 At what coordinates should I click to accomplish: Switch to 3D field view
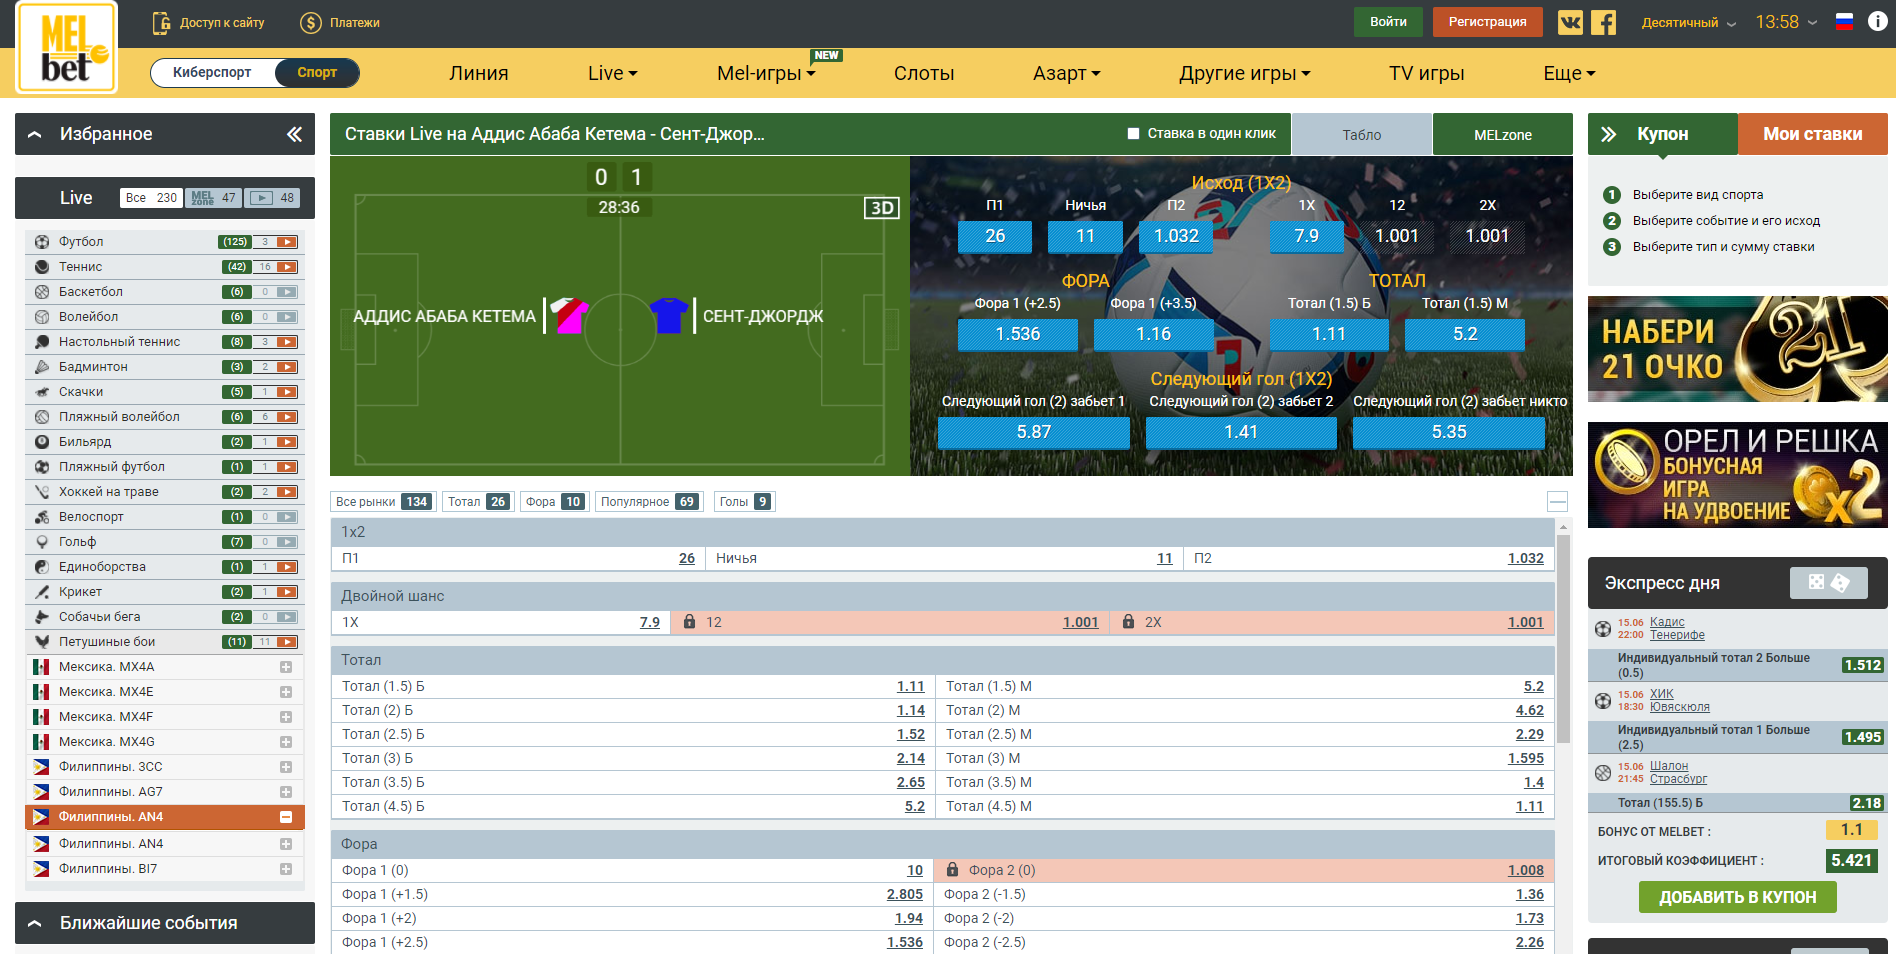coord(881,208)
